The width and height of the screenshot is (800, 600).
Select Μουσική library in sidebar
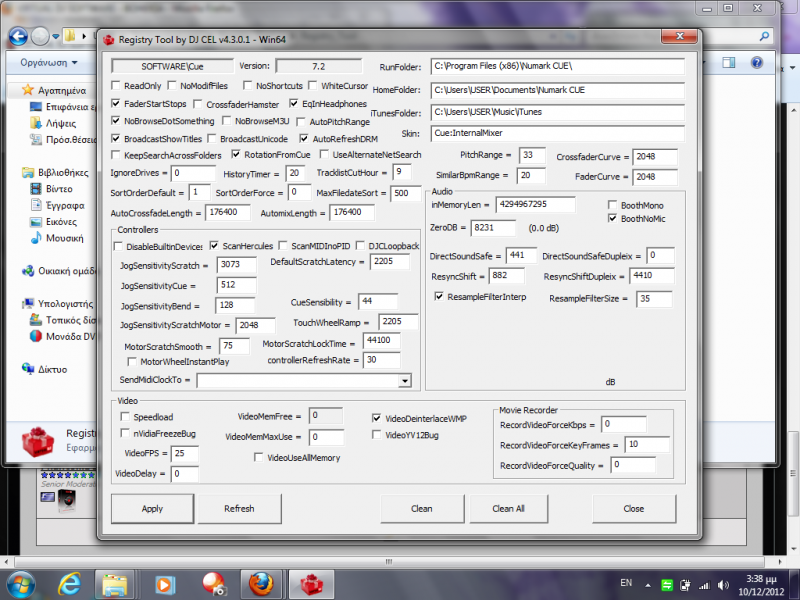pos(65,238)
